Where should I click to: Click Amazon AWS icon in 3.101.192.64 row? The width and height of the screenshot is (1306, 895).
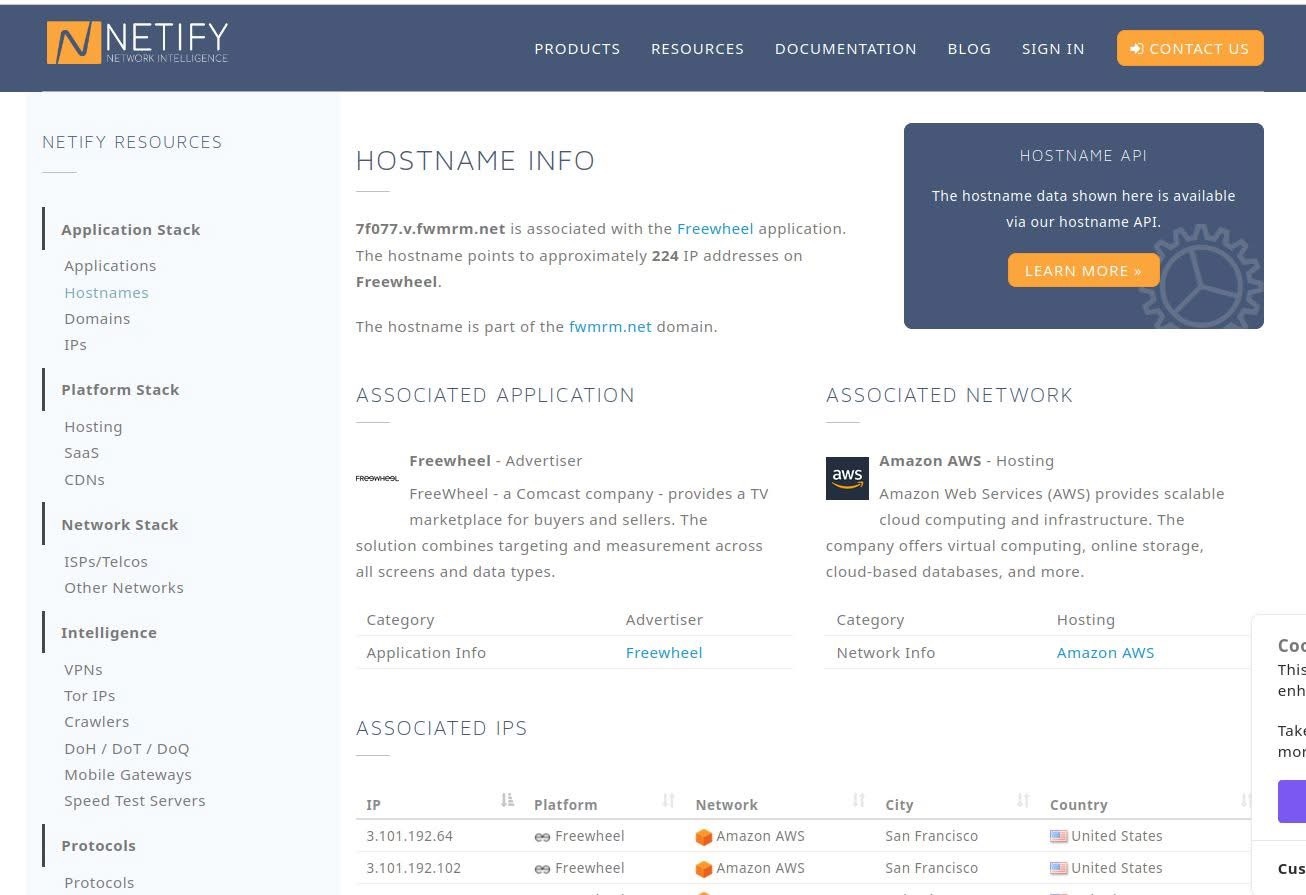pos(704,837)
